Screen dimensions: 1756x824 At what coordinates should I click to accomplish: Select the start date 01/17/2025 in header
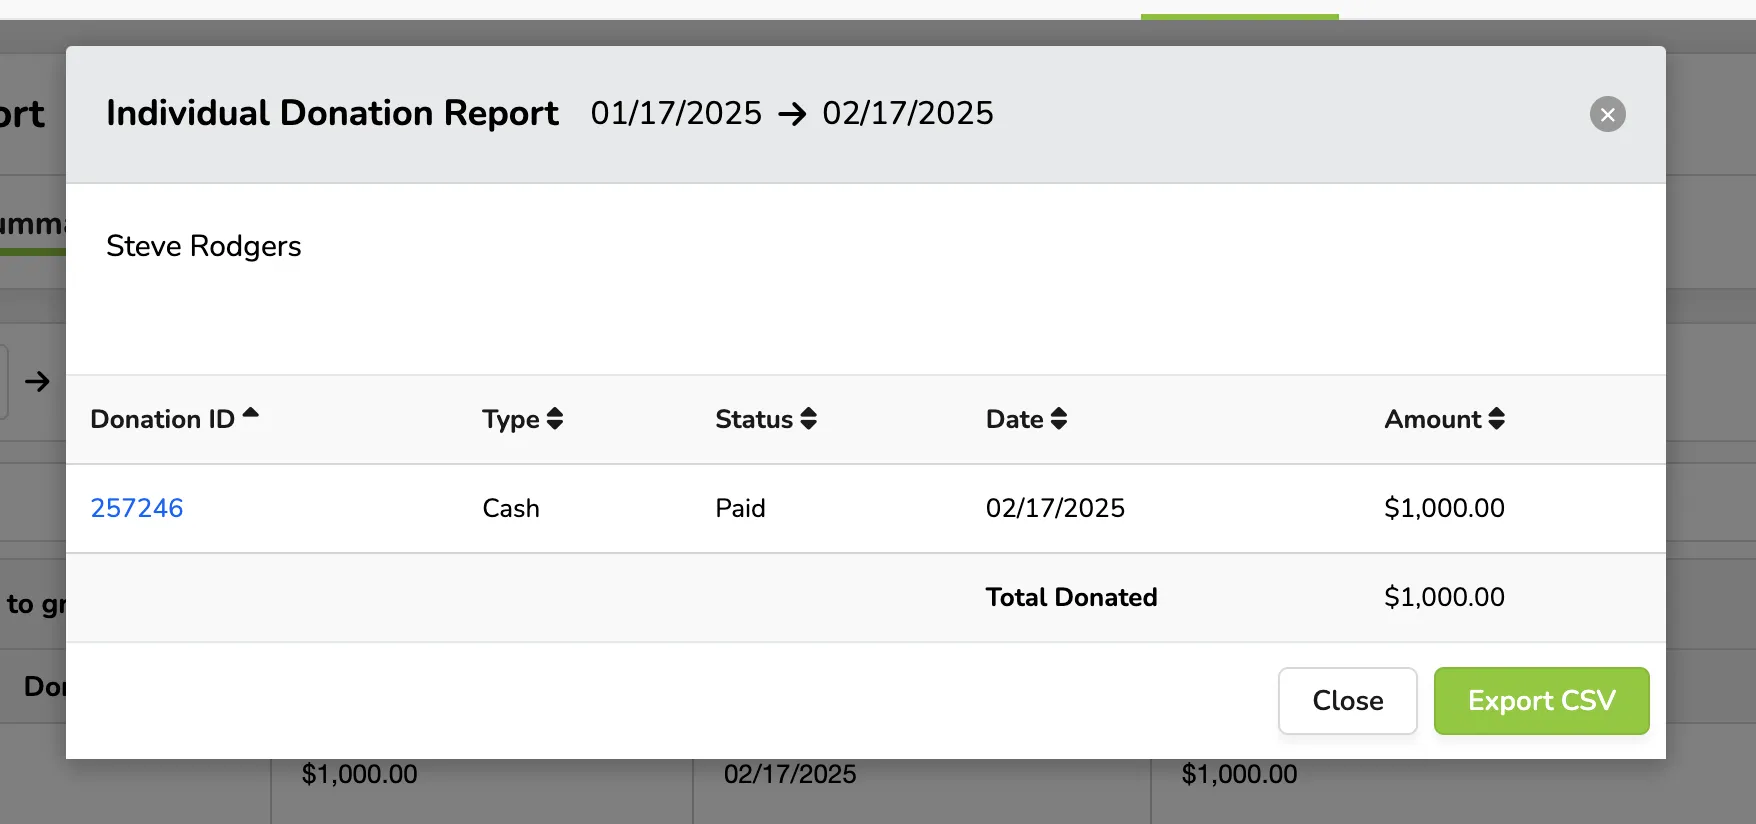point(676,113)
